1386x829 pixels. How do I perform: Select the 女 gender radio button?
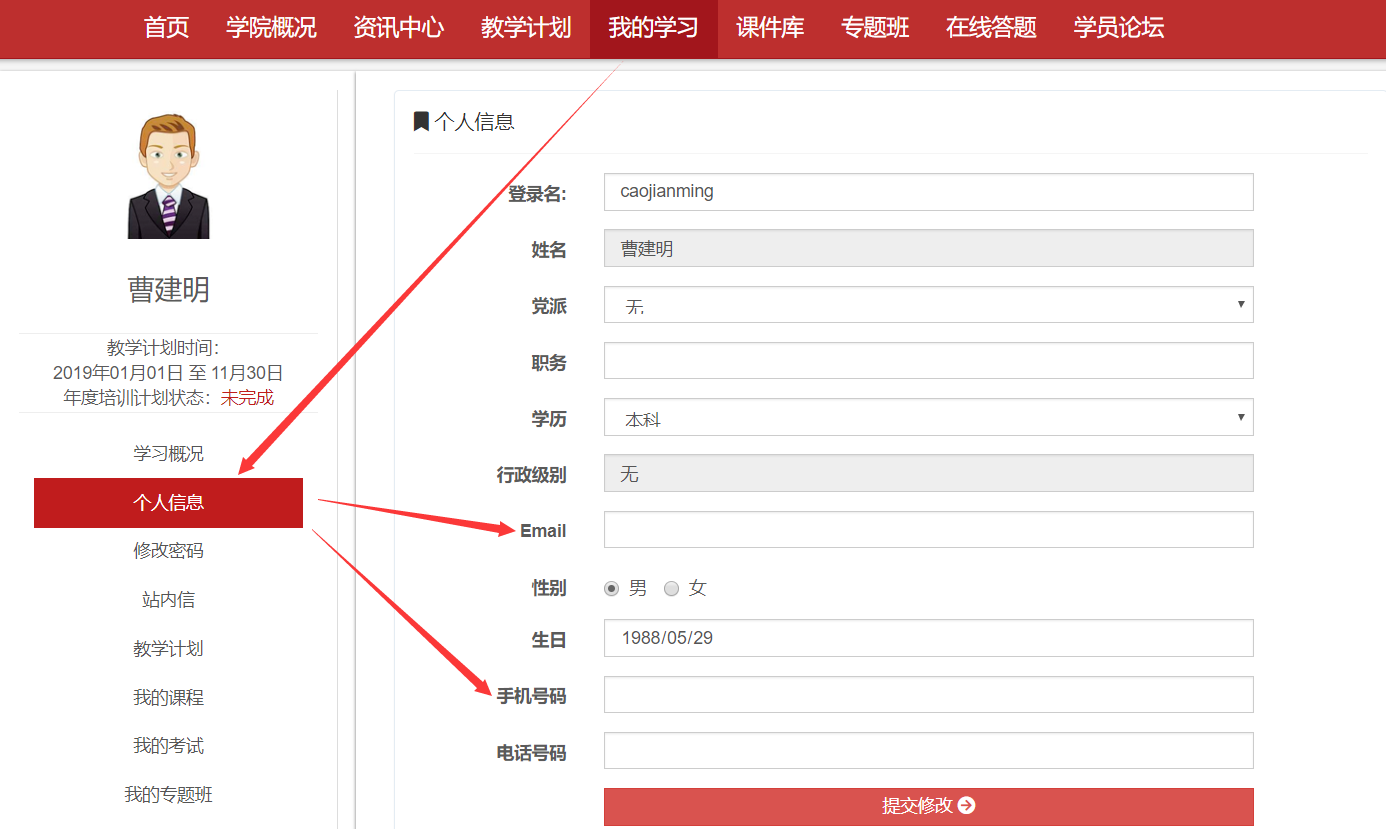(x=671, y=589)
